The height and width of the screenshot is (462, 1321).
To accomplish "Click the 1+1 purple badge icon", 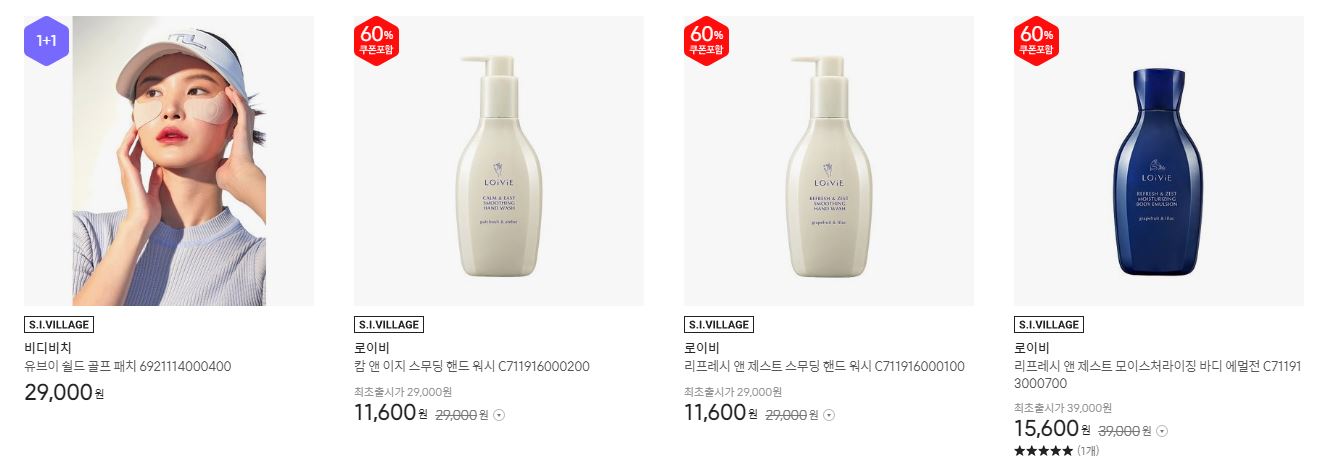I will tap(46, 41).
